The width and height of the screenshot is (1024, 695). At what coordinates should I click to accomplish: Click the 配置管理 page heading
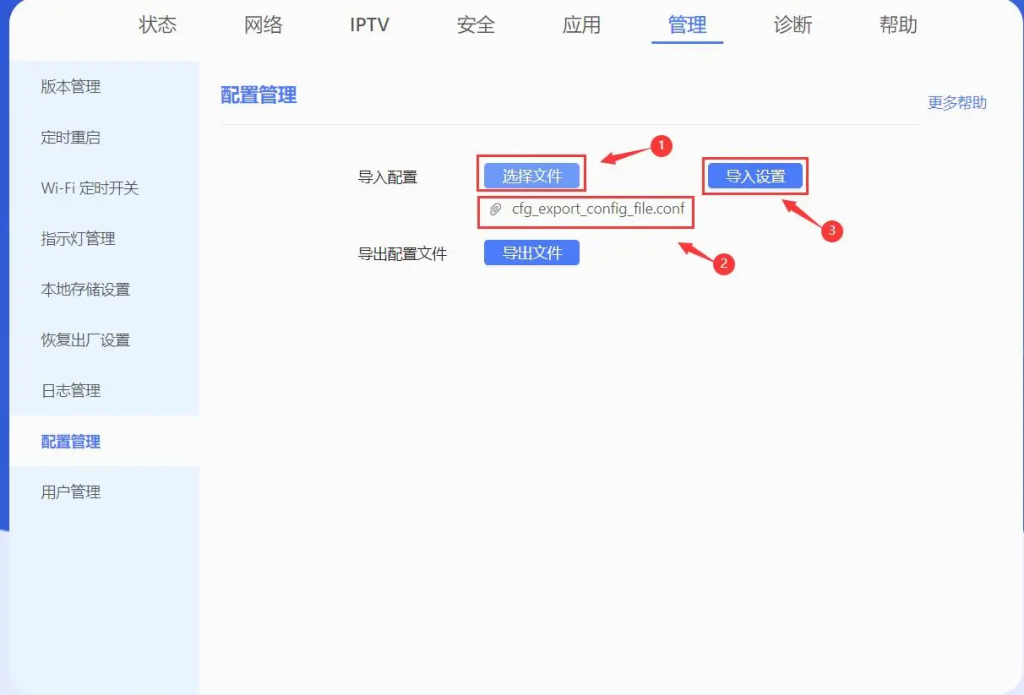click(259, 95)
